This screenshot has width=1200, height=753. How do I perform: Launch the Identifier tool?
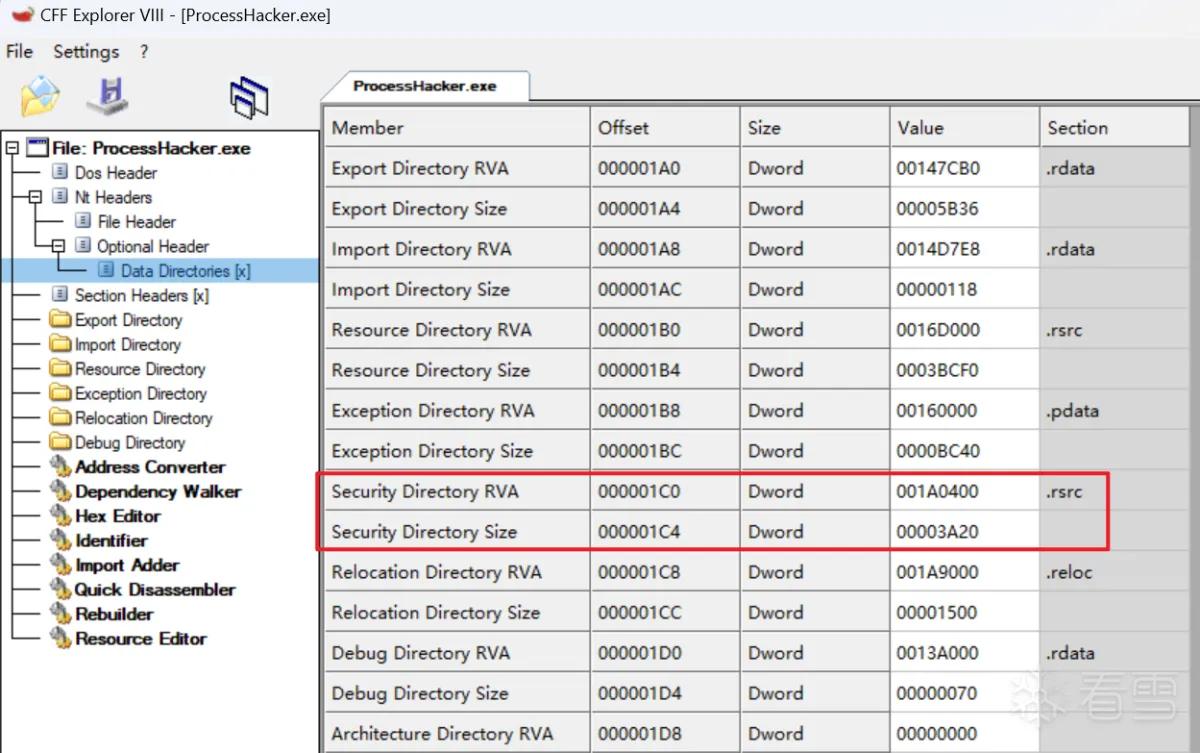111,541
